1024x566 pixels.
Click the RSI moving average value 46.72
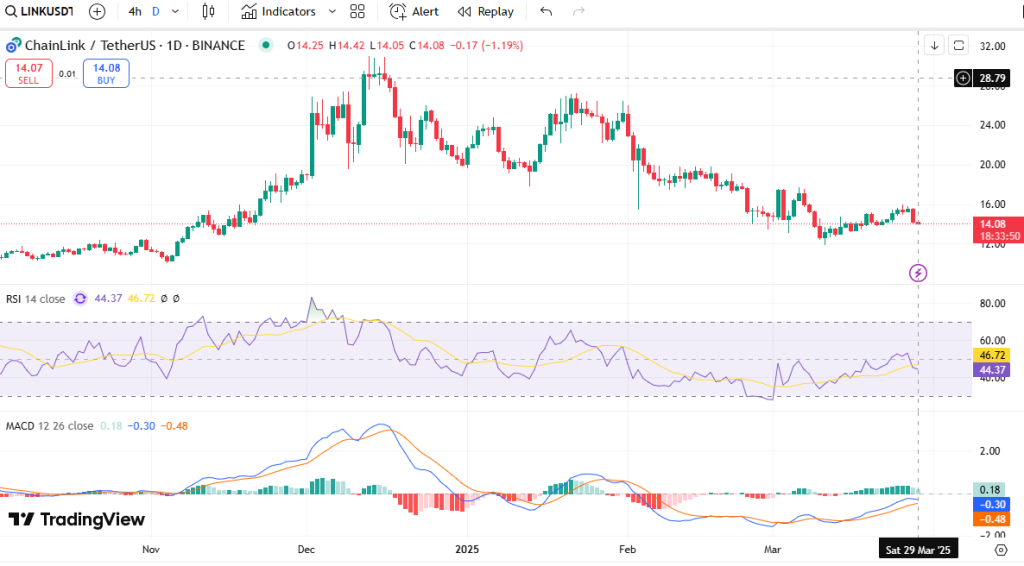(x=141, y=298)
